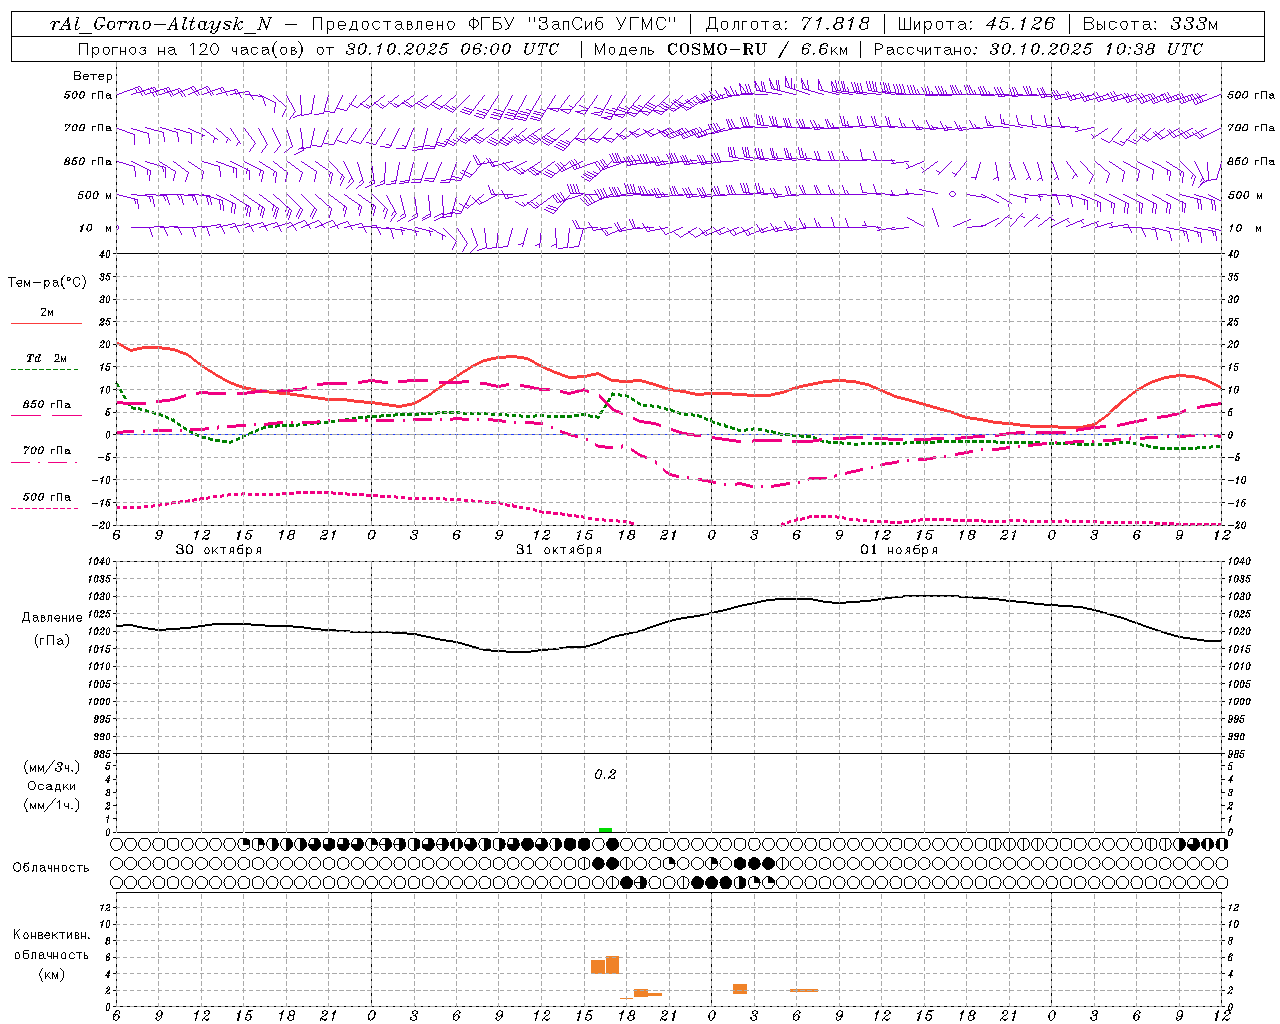
Task: Click the "Давление" pressure panel label
Action: [52, 618]
